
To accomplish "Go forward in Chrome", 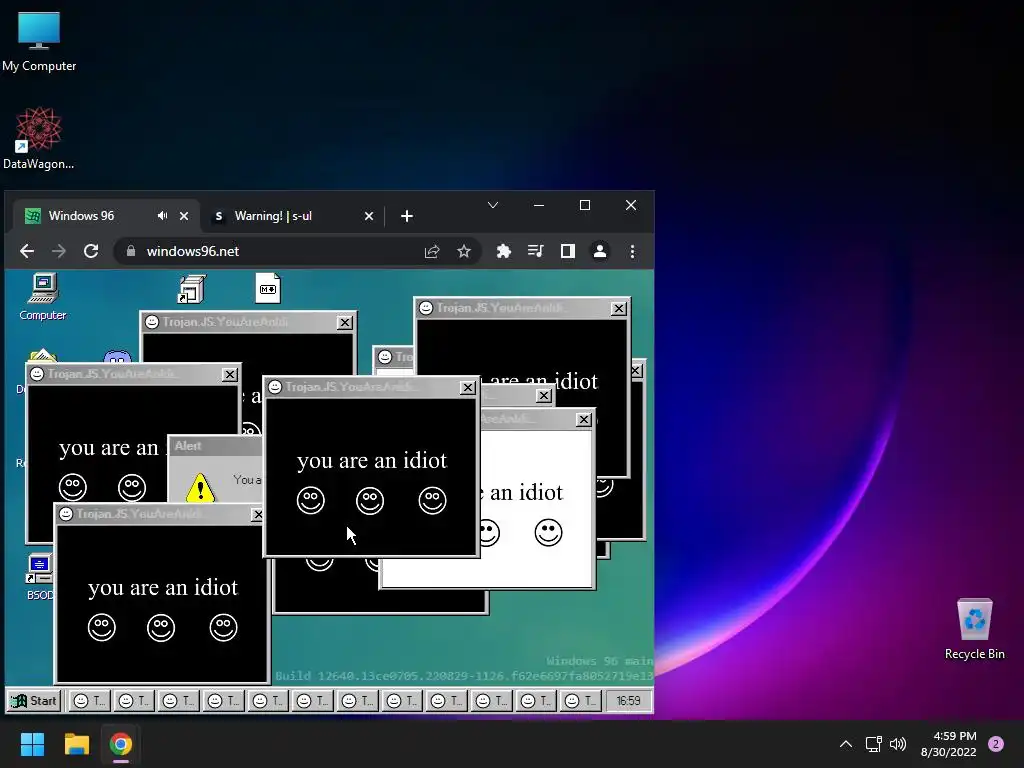I will point(59,251).
